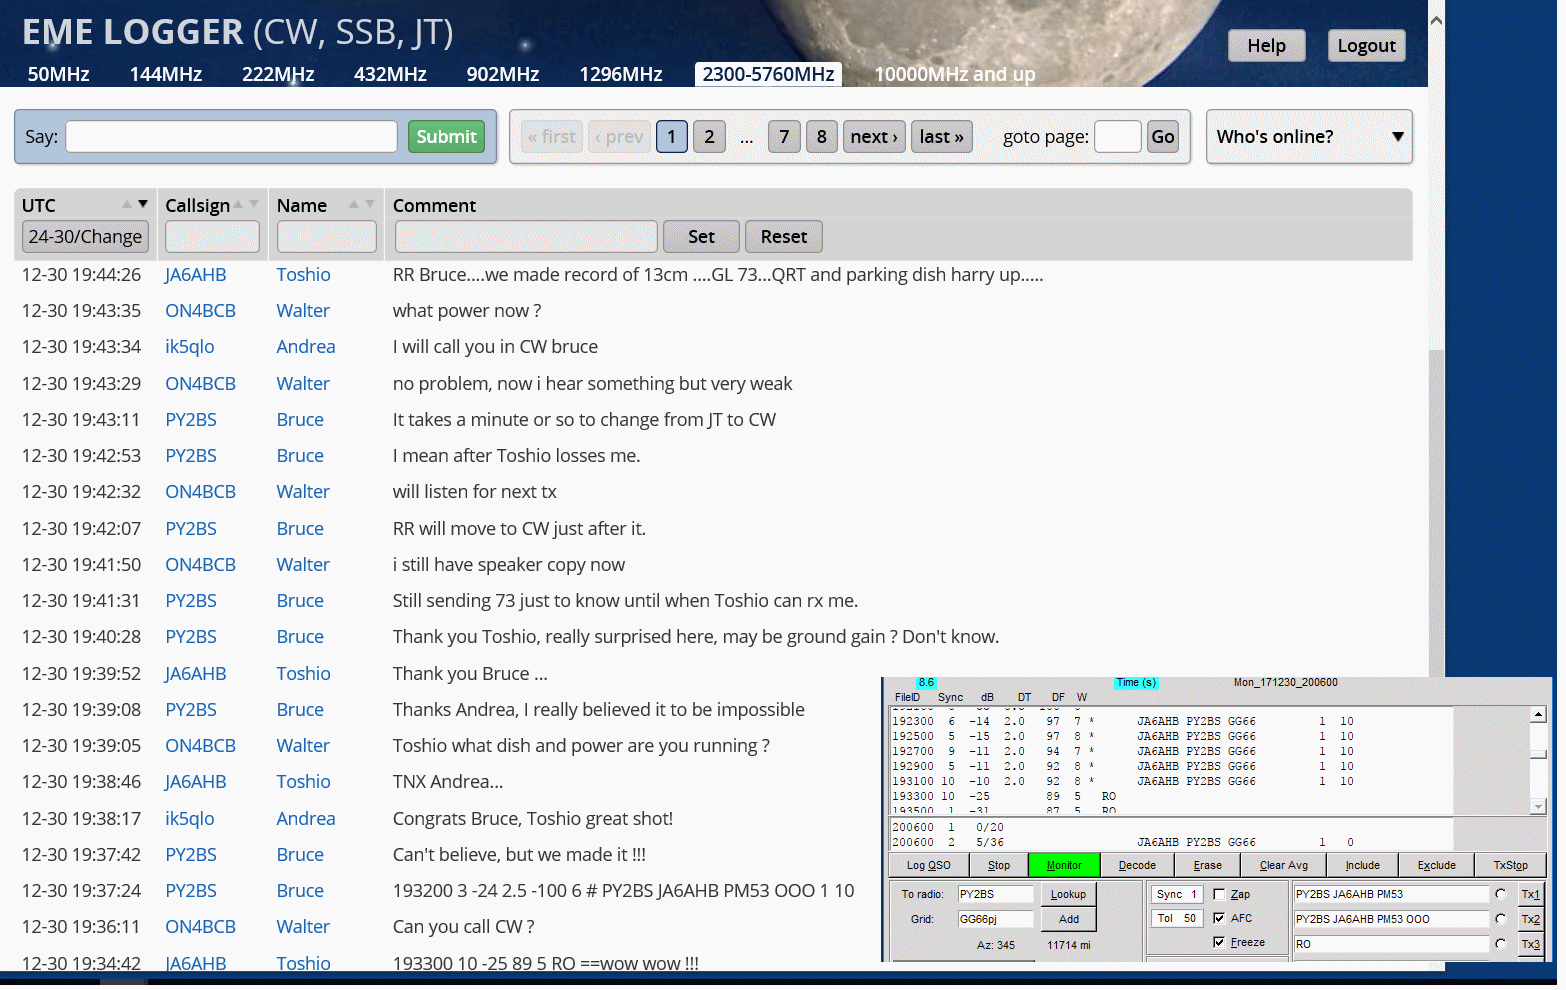The image size is (1566, 990).
Task: Switch to the 1296MHz band tab
Action: coord(620,75)
